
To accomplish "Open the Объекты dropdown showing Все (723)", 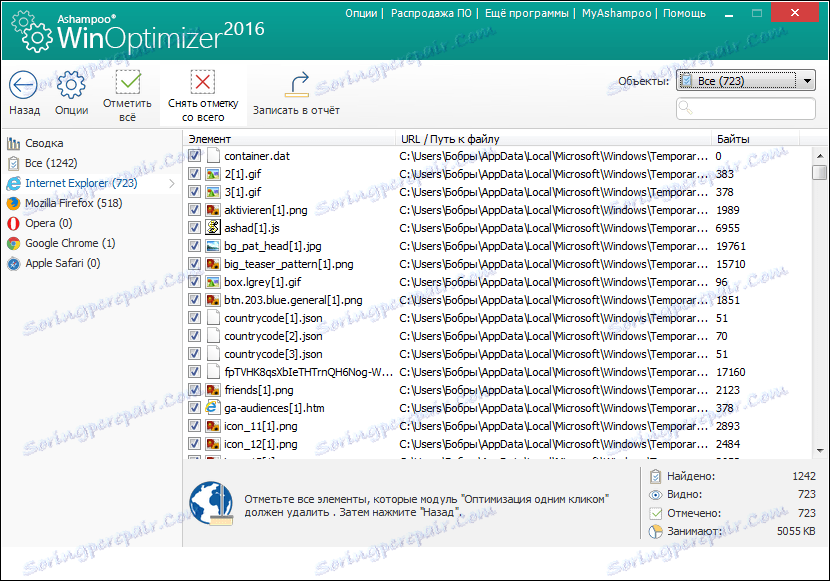I will [745, 81].
